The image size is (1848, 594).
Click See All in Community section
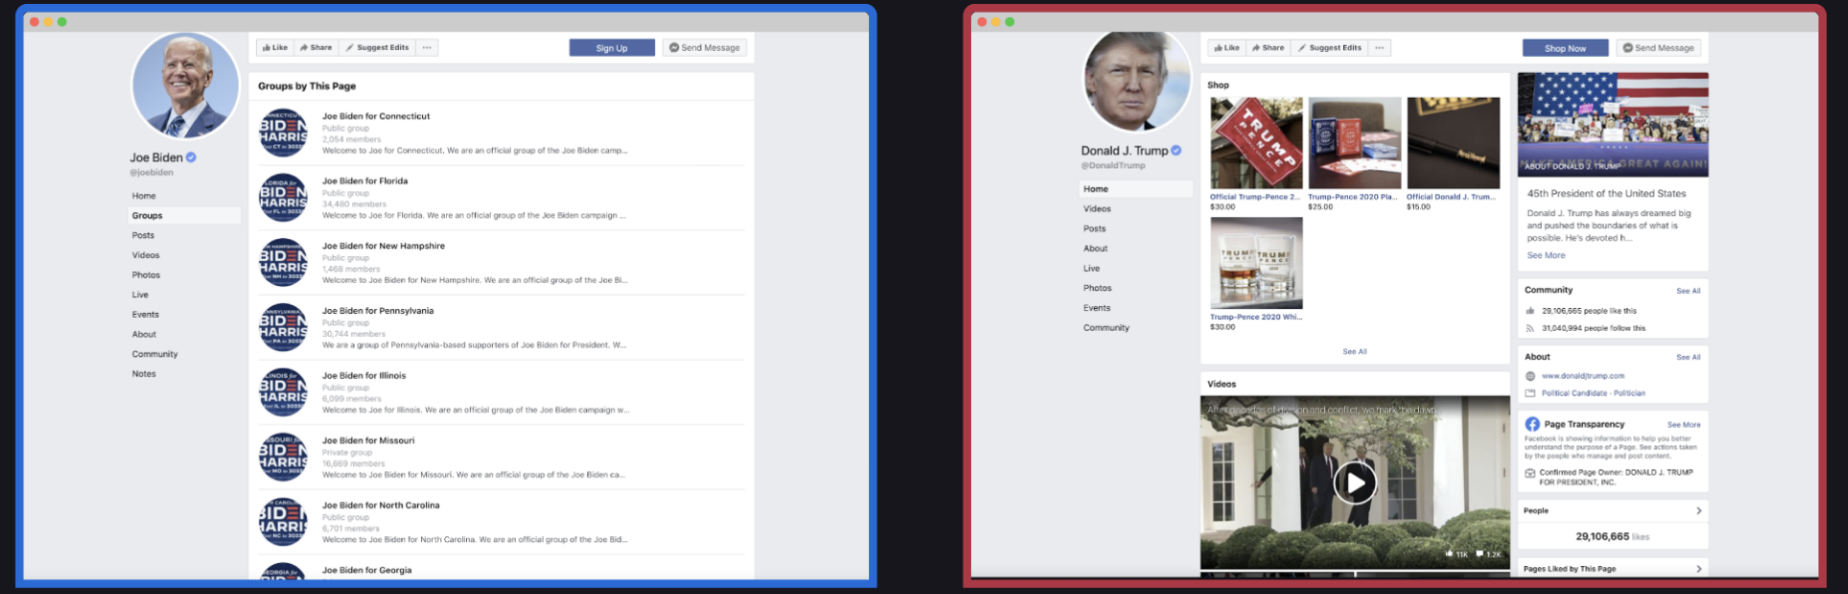click(x=1688, y=291)
